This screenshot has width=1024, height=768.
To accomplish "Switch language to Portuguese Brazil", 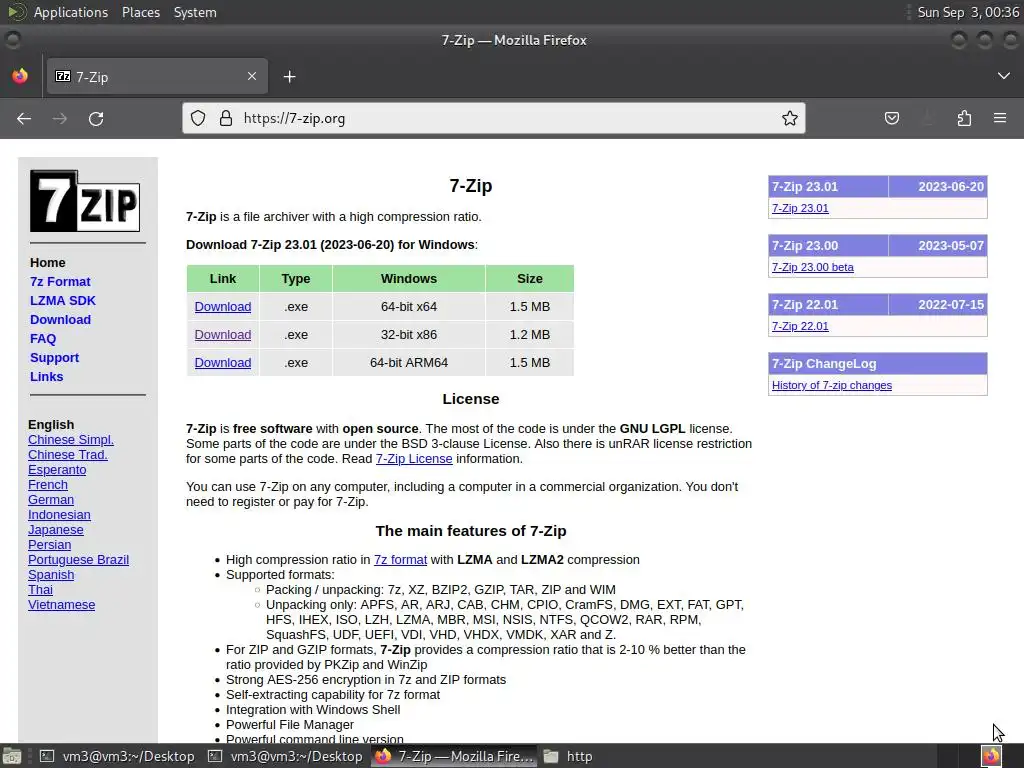I will (x=78, y=560).
